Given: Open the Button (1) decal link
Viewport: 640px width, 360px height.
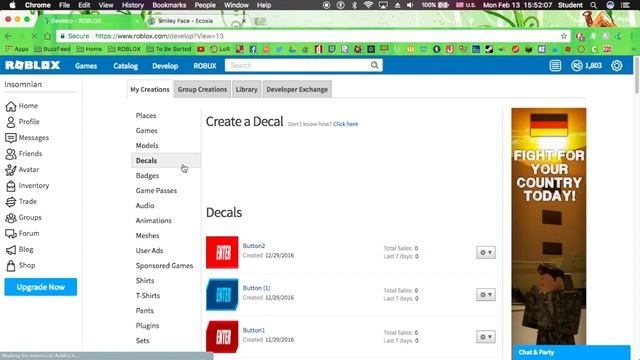Looking at the screenshot, I should pyautogui.click(x=256, y=288).
